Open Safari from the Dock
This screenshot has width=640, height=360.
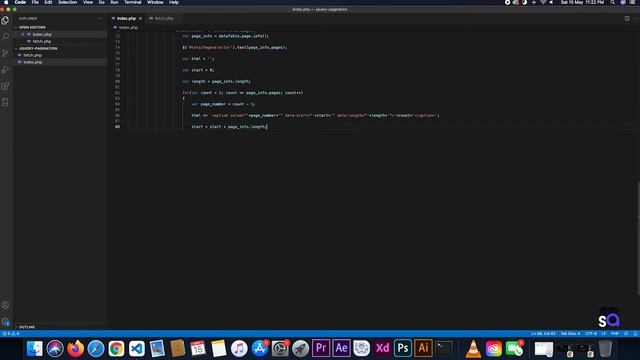pyautogui.click(x=96, y=349)
